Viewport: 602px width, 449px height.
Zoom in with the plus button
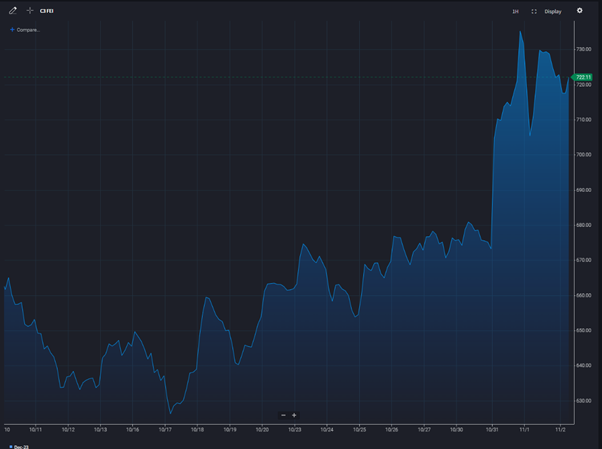coord(294,415)
